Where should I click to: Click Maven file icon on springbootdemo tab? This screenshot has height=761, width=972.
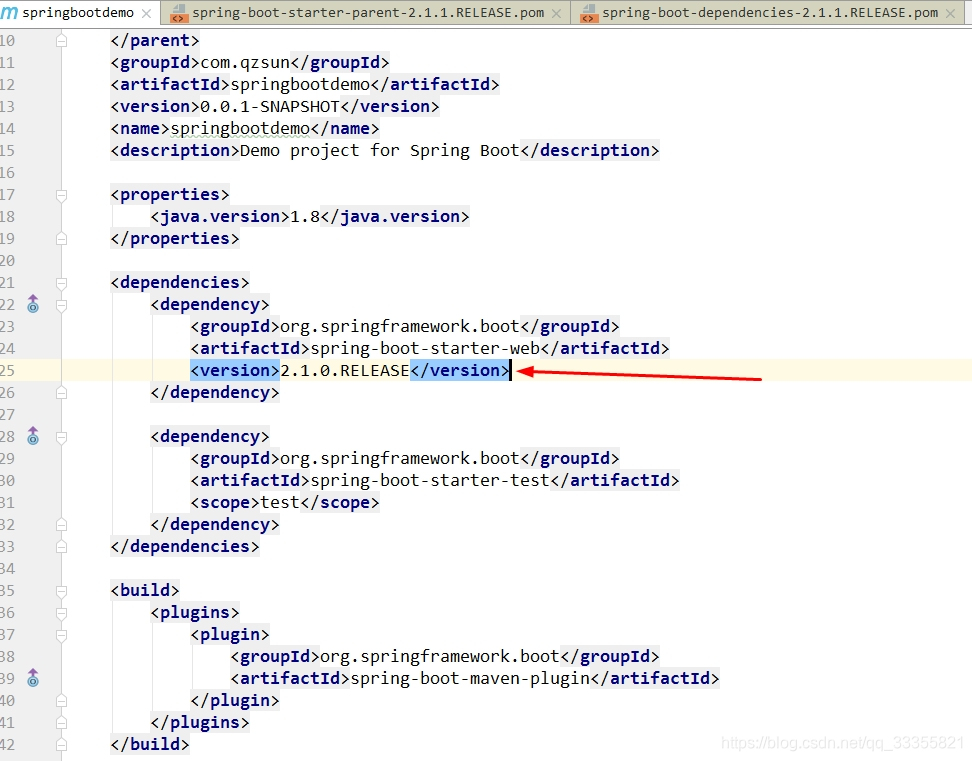(x=9, y=12)
